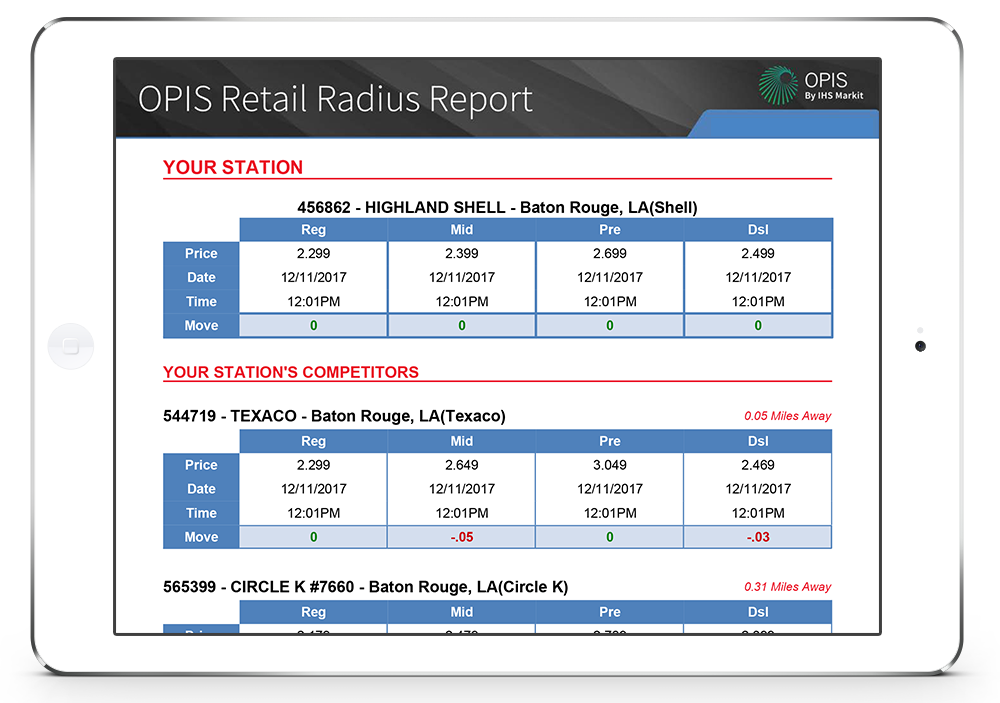The width and height of the screenshot is (1000, 703).
Task: Click Highland Shell Dsl date 12/11/2017
Action: 758,278
